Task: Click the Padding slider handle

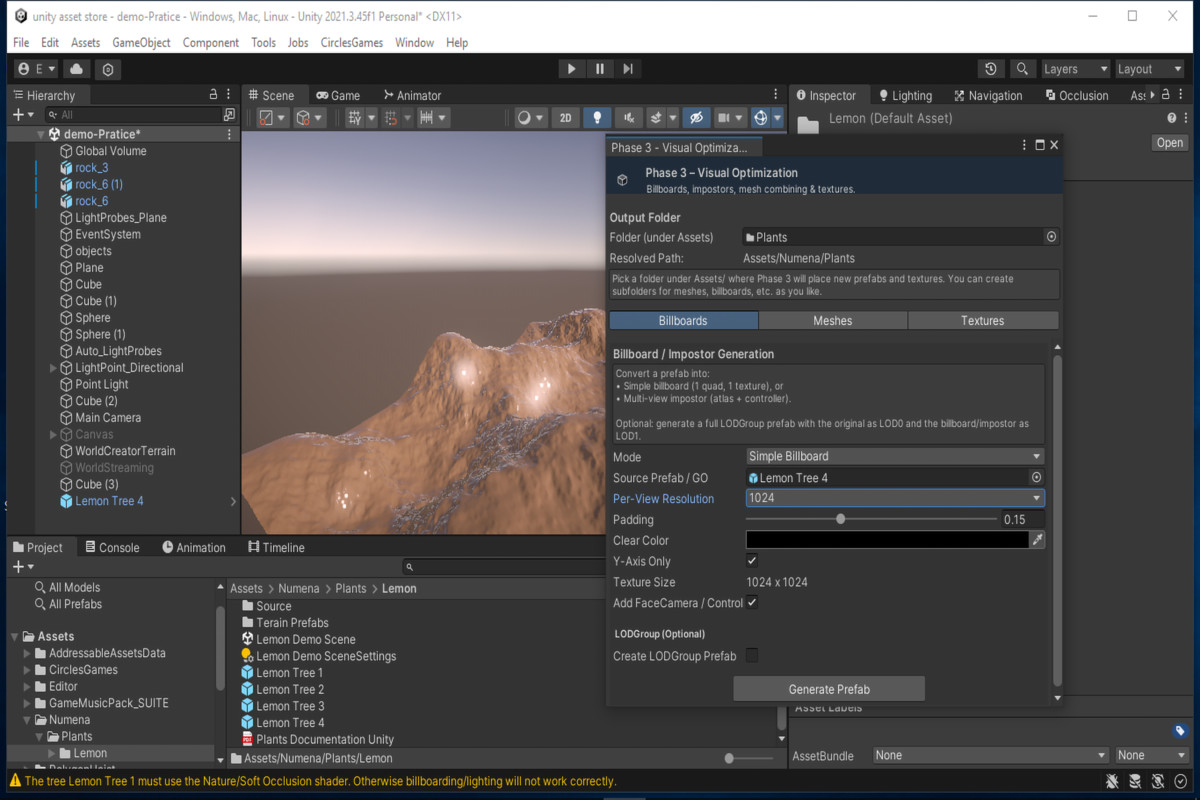Action: click(x=841, y=519)
